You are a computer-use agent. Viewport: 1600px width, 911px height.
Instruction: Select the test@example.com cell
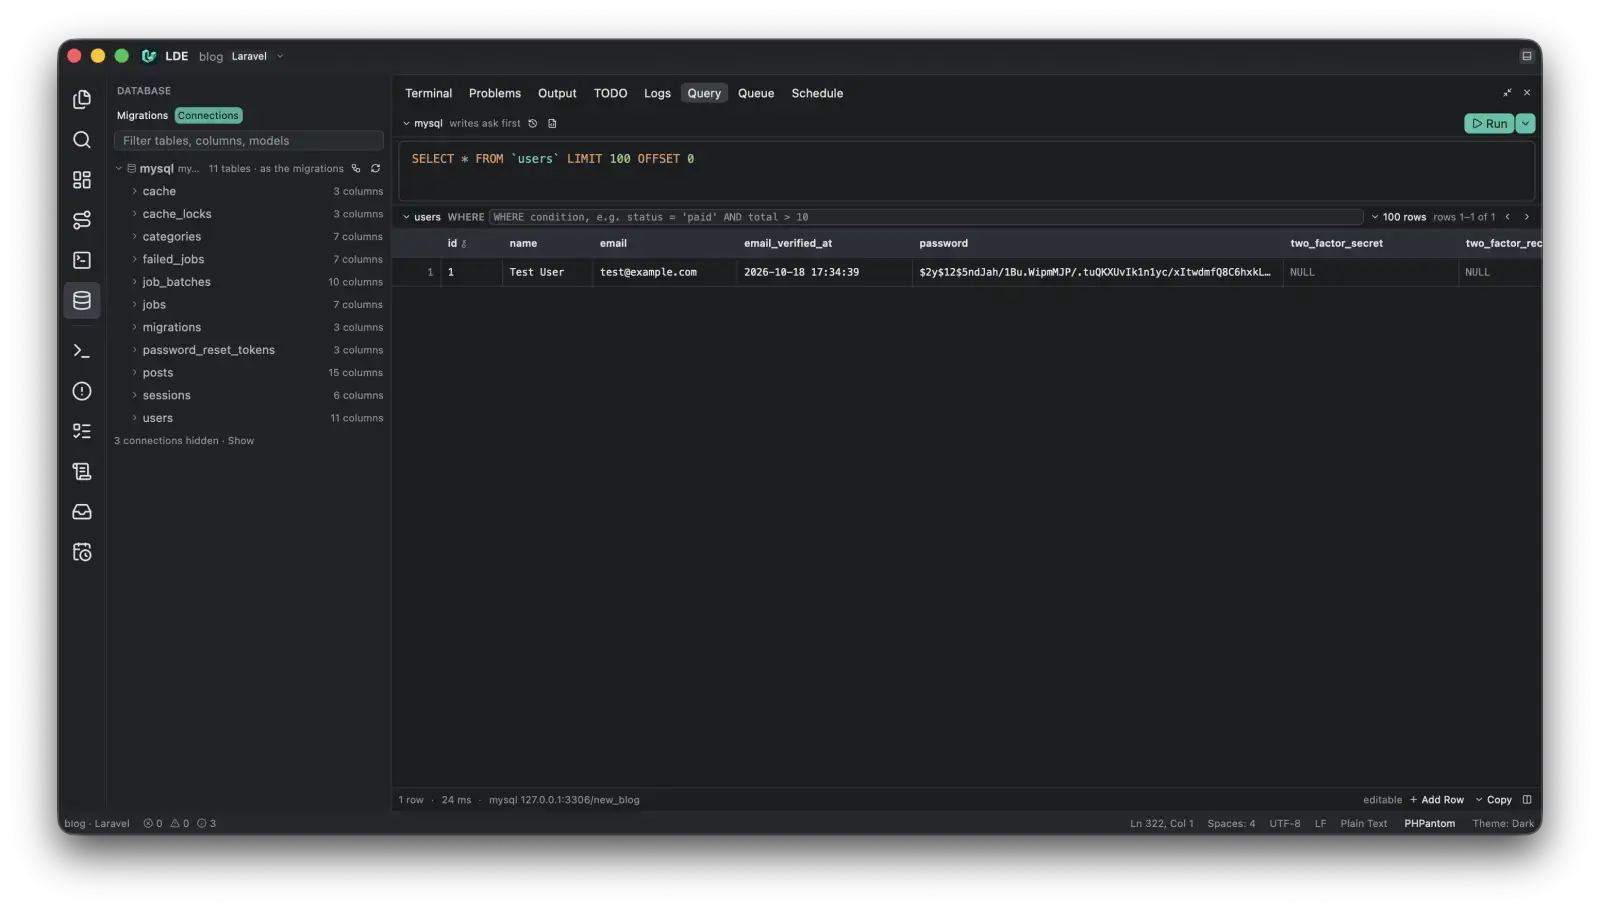(664, 272)
